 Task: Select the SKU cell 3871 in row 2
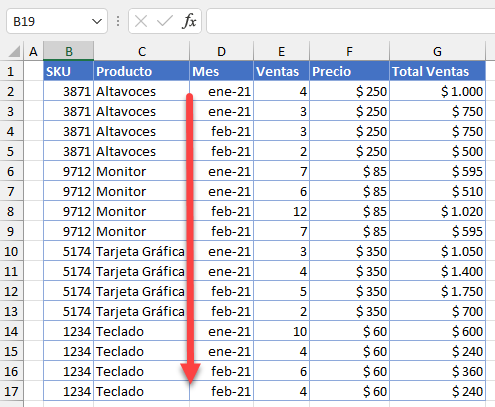[x=69, y=91]
